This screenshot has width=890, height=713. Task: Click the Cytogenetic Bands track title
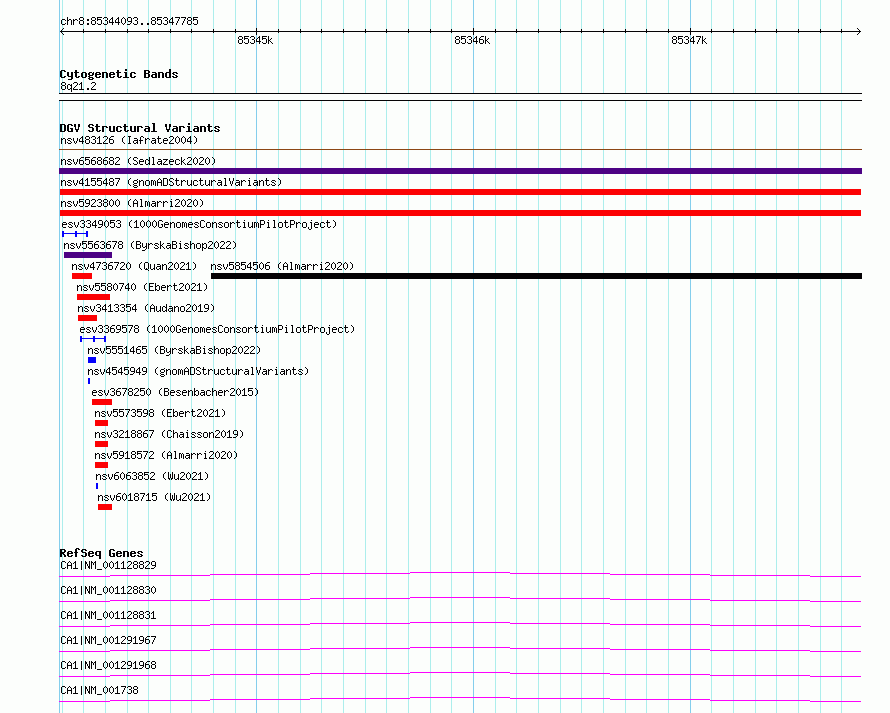pos(119,74)
